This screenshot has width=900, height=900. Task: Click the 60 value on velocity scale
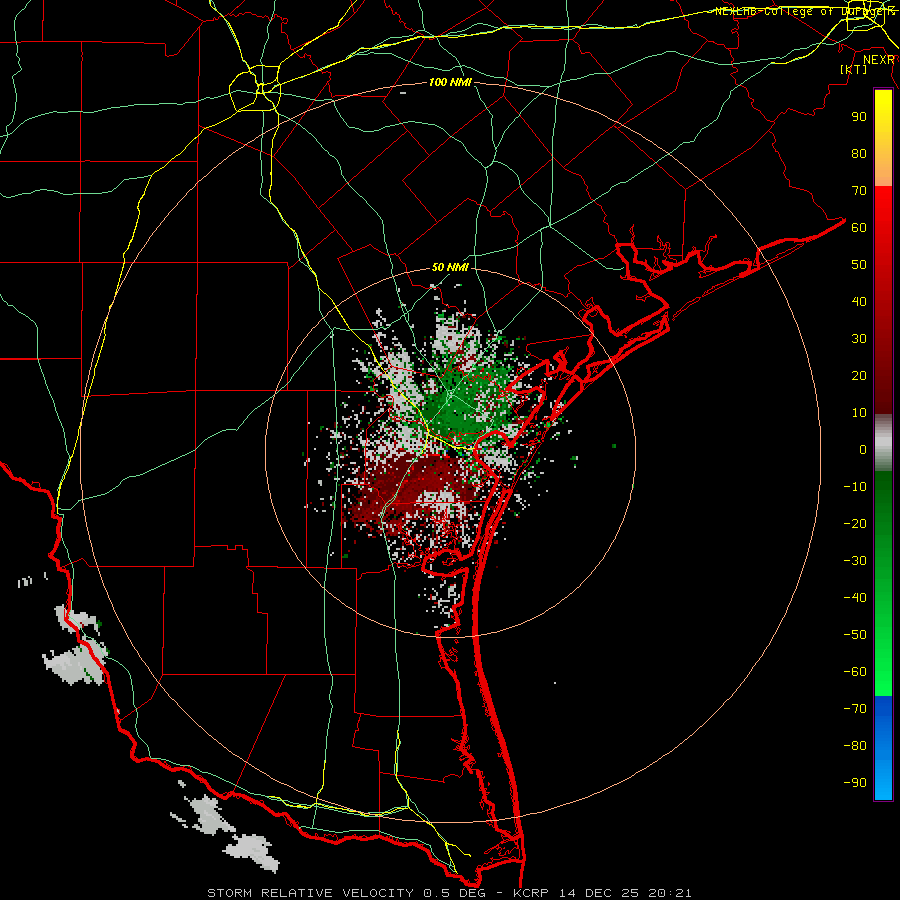click(x=859, y=227)
